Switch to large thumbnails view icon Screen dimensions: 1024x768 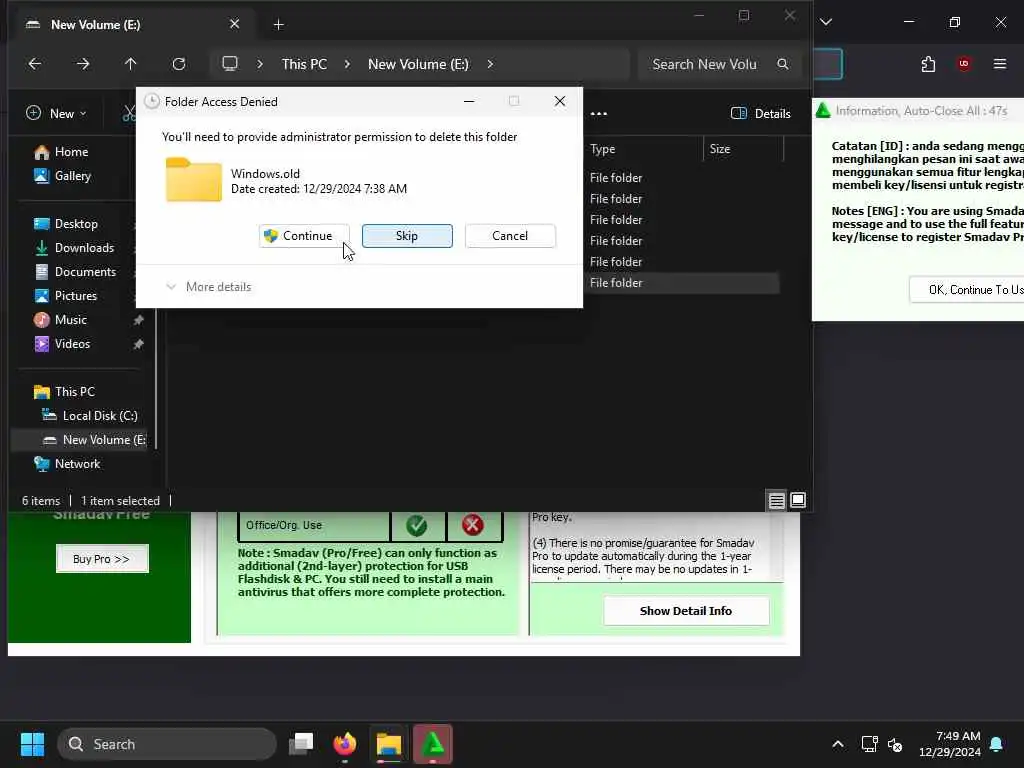coord(798,501)
